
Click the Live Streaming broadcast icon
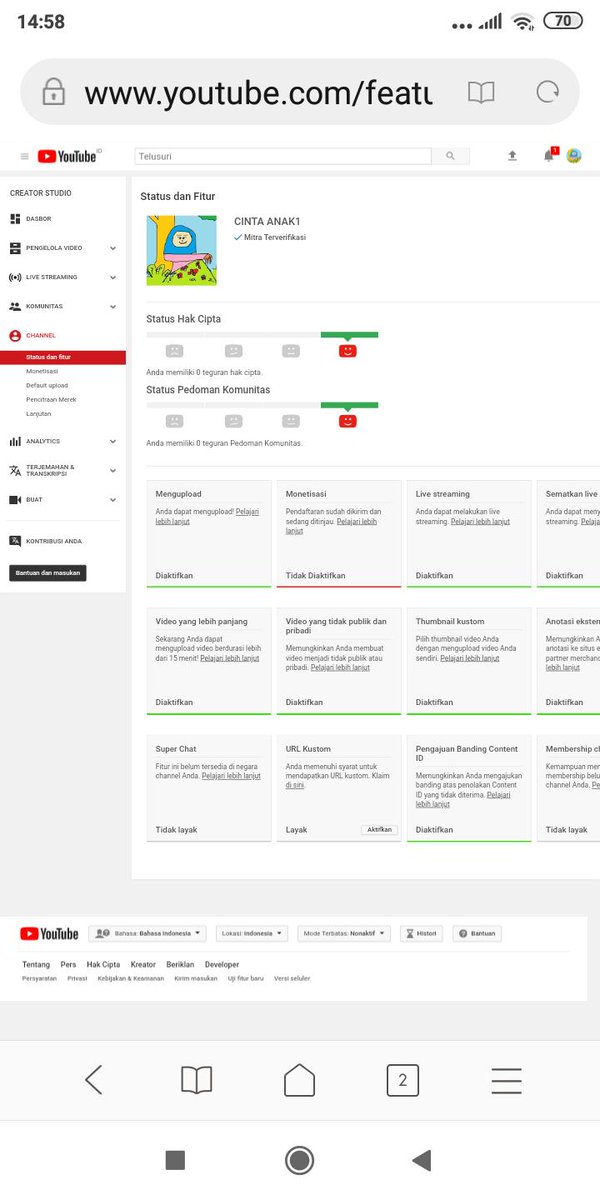click(15, 277)
